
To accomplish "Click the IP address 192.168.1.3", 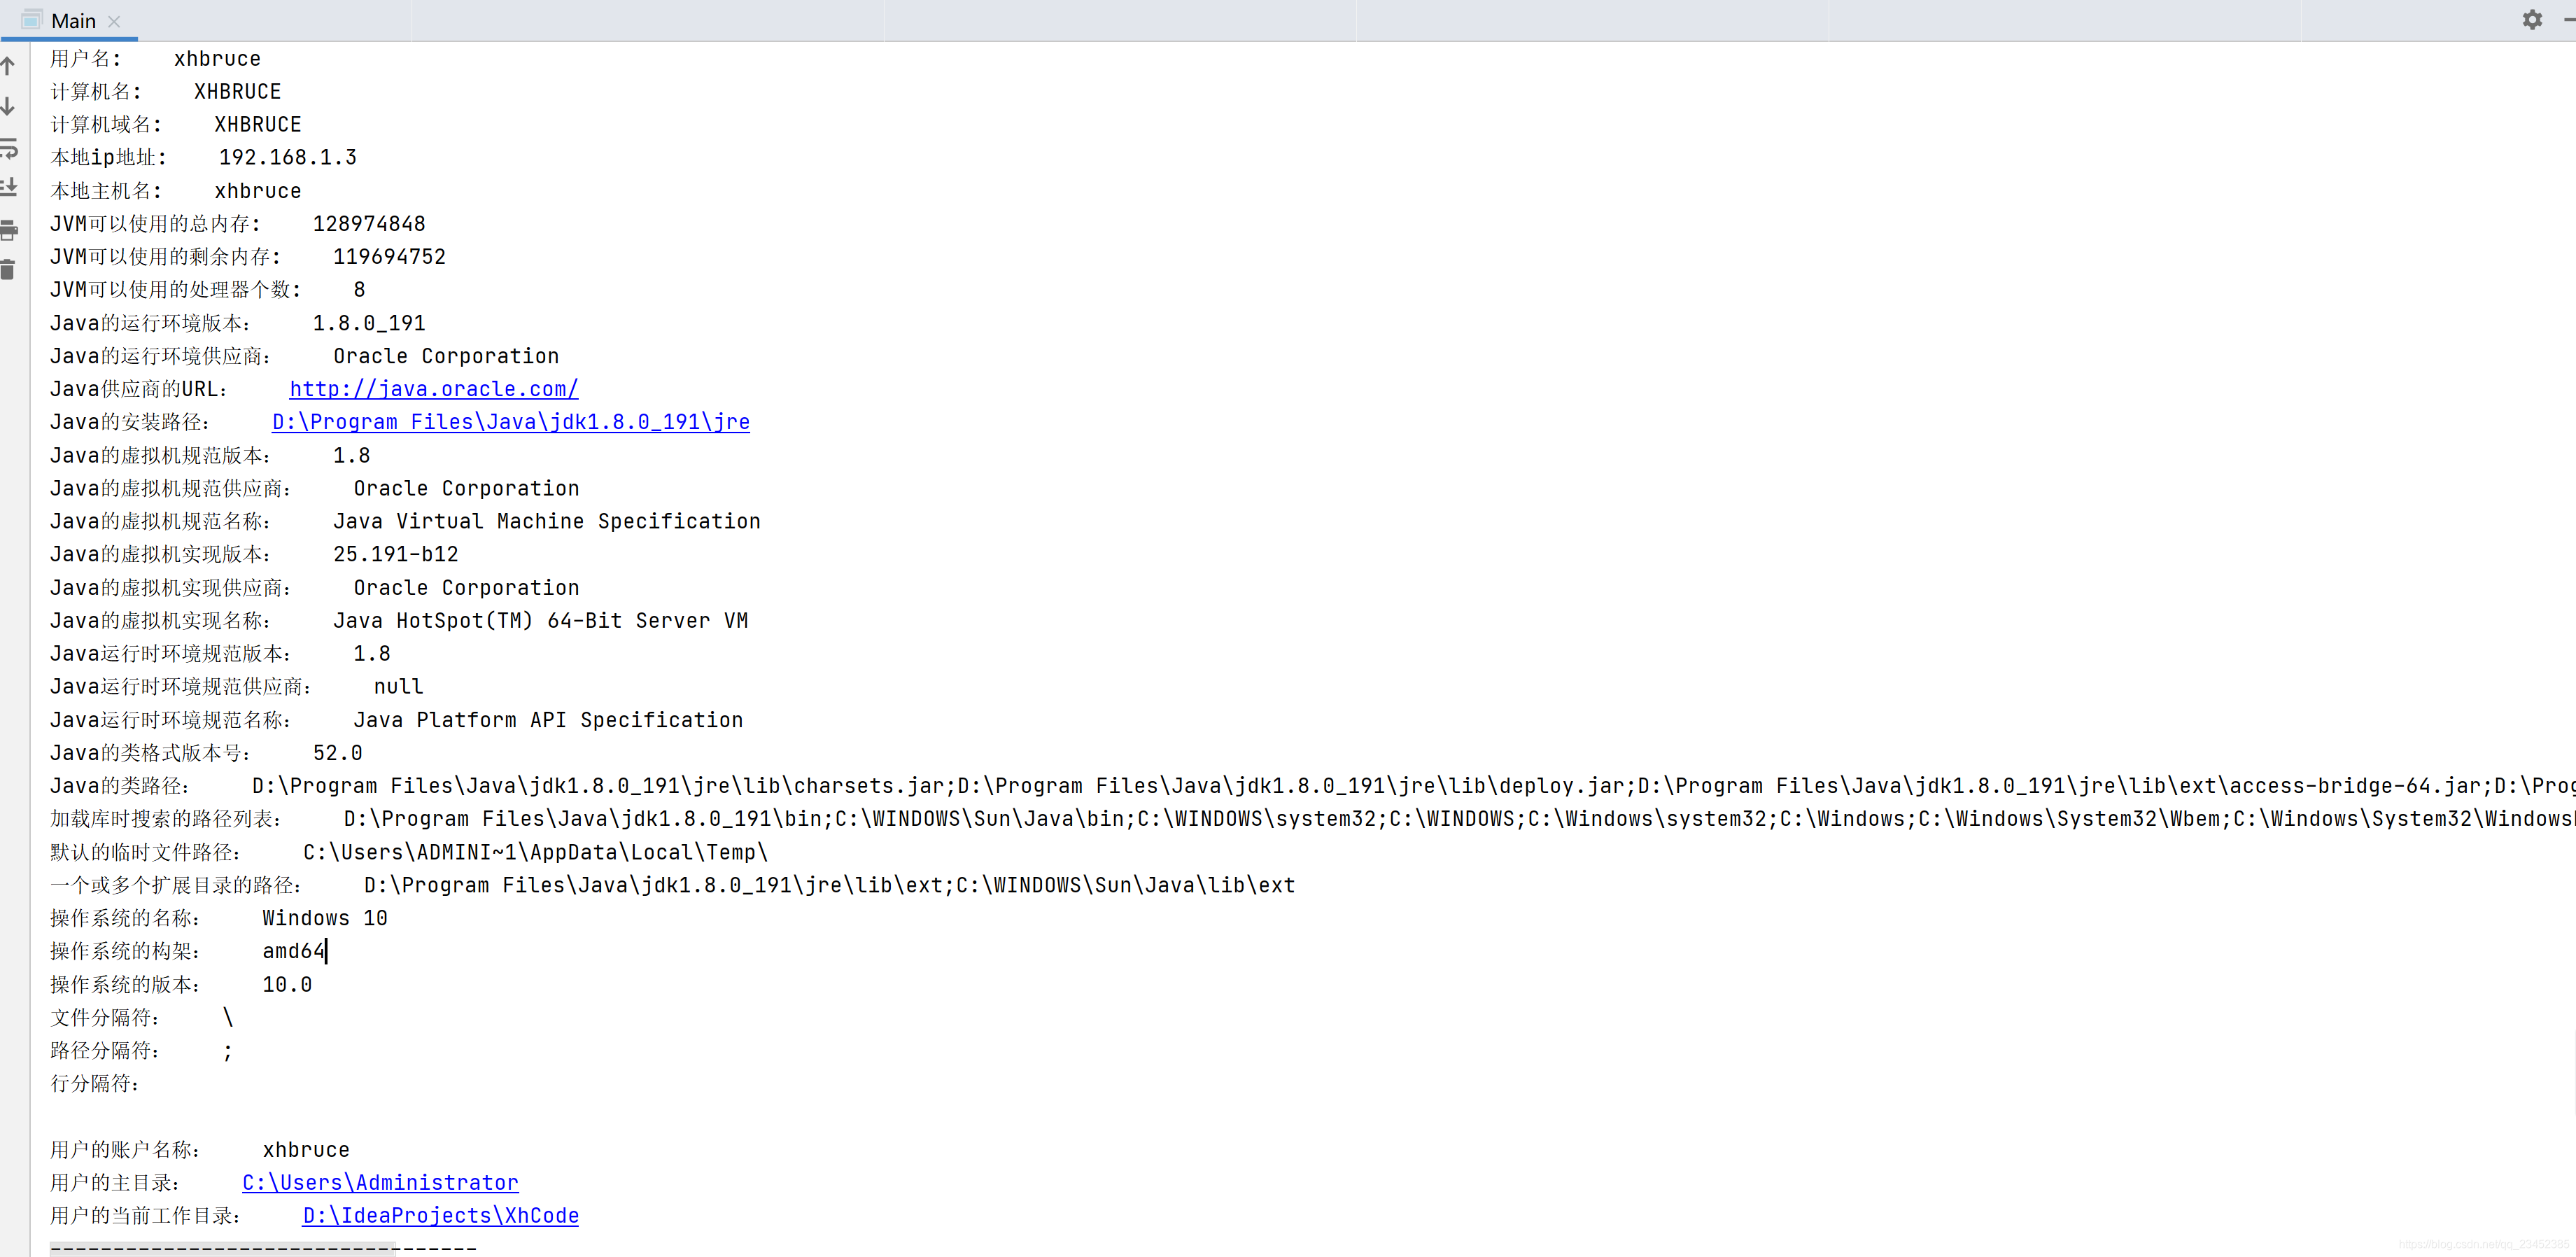I will (288, 157).
